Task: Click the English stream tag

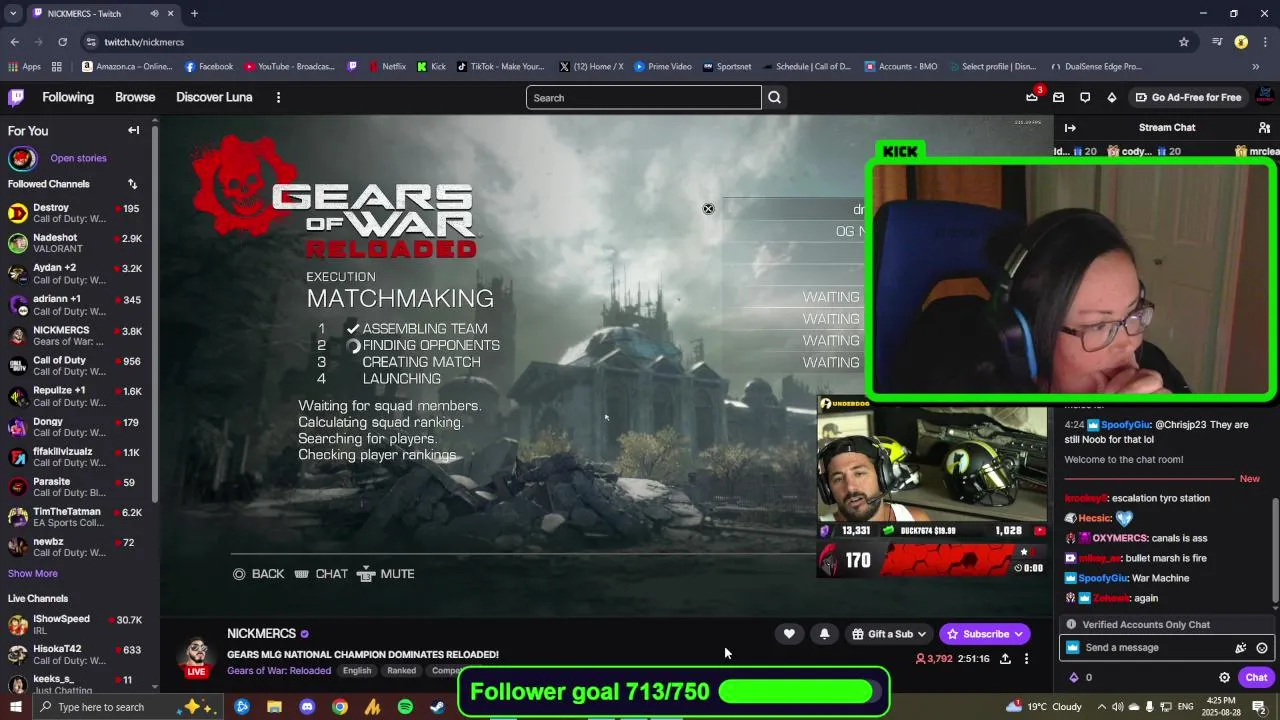Action: (357, 671)
